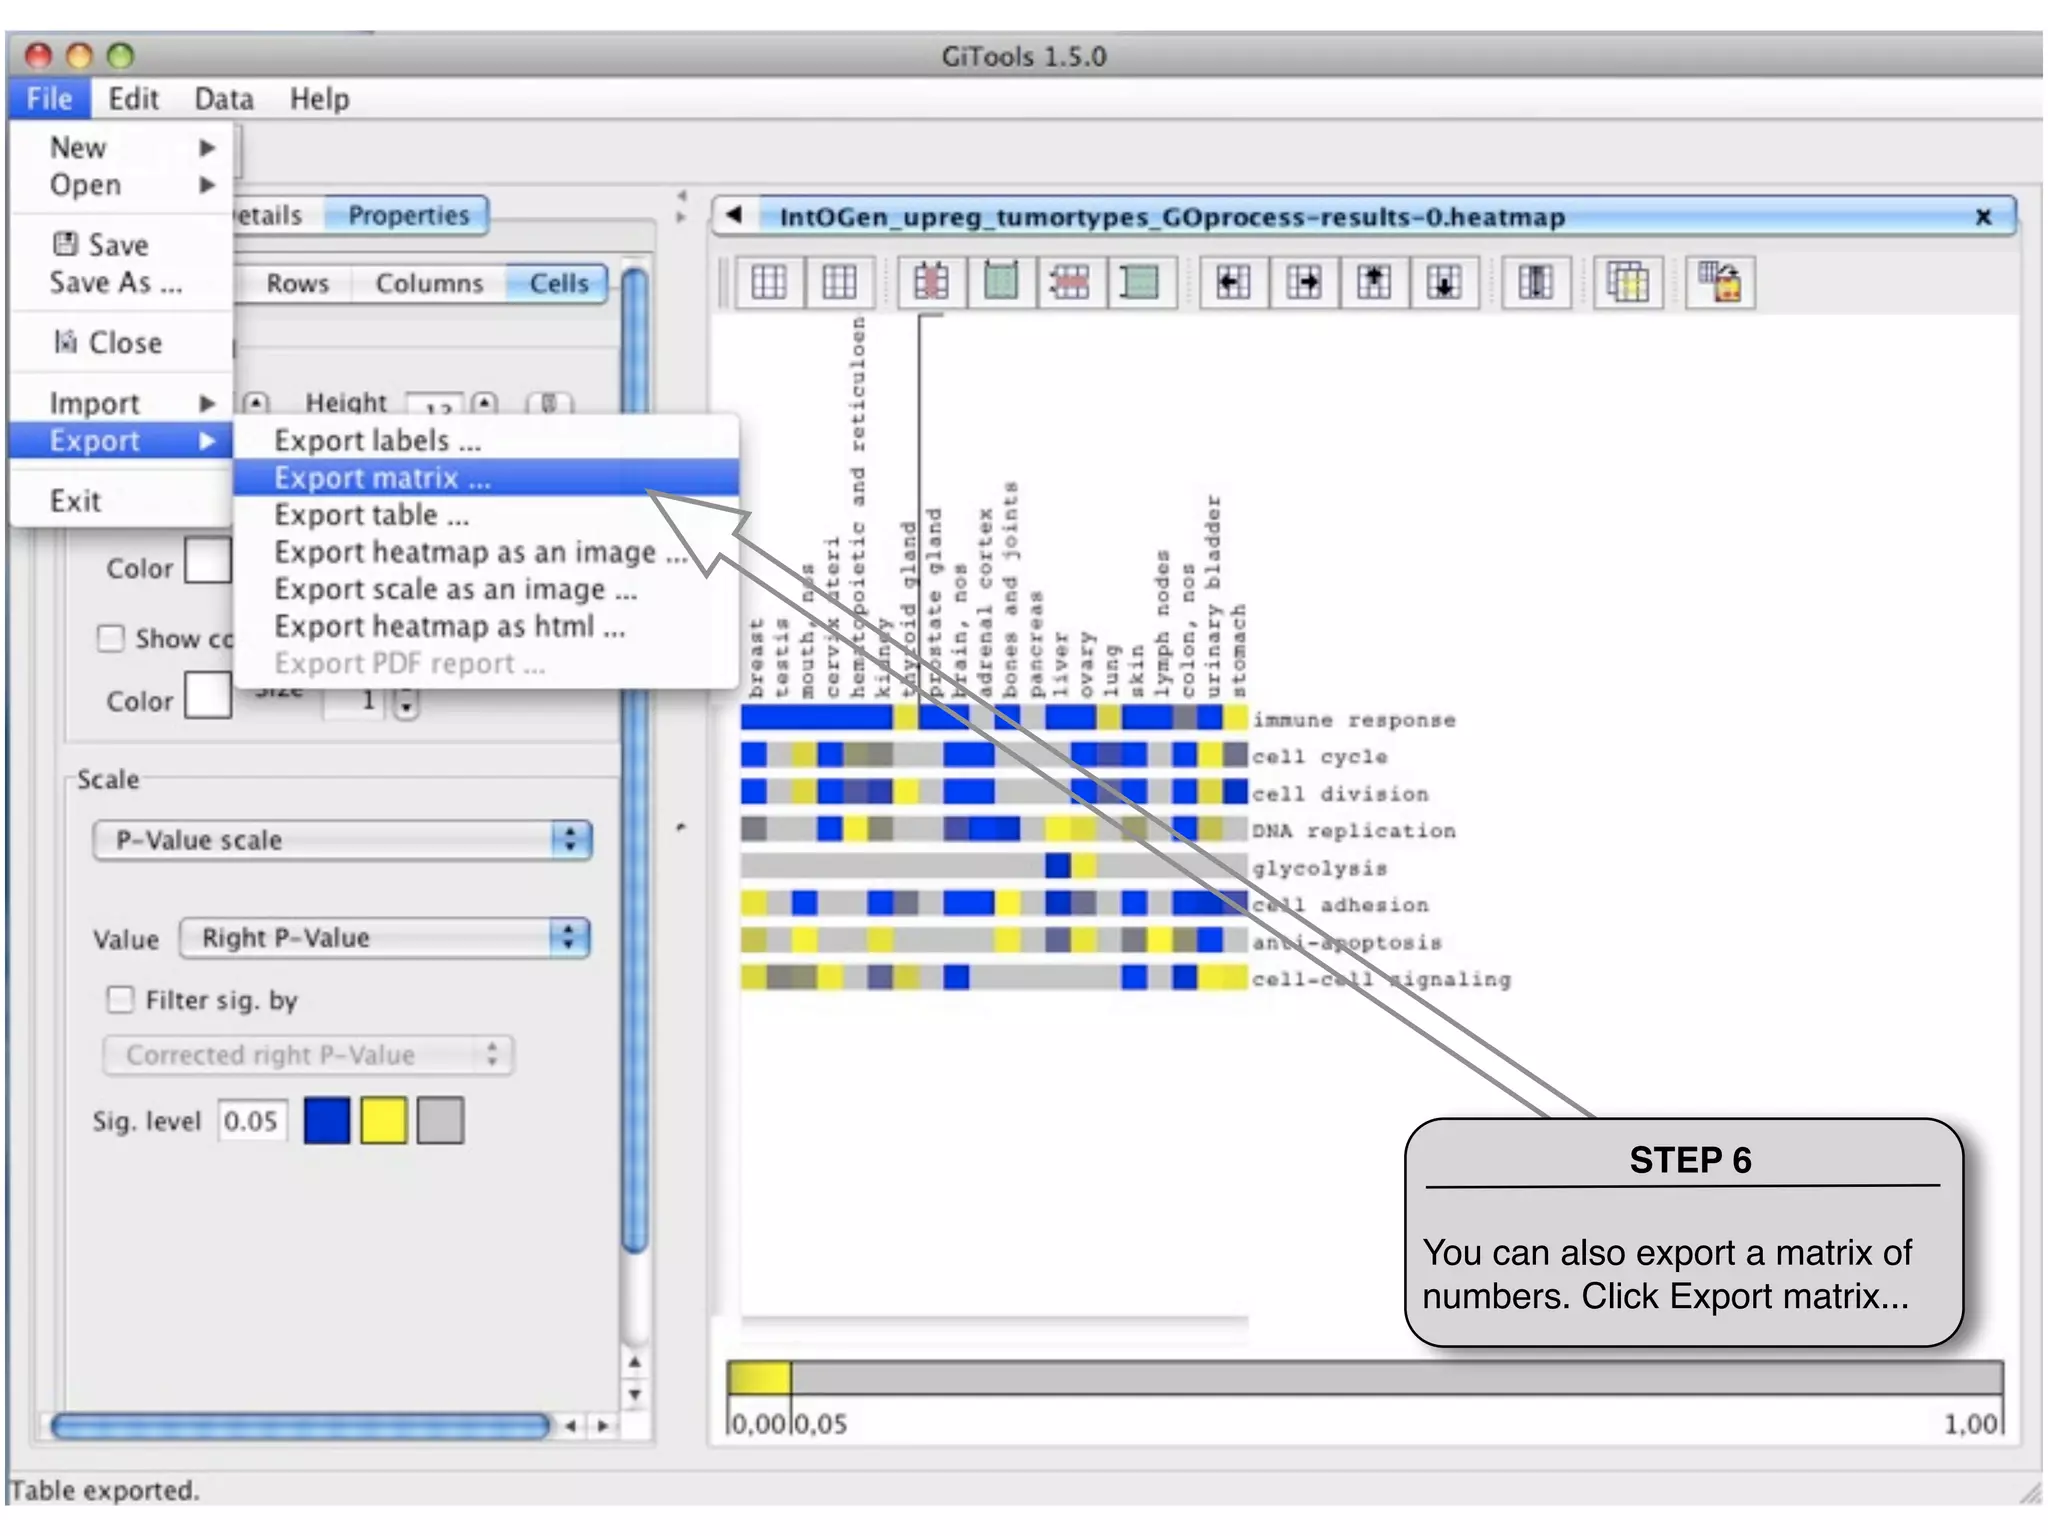Click the hide selected columns icon
Screen dimensions: 2048x1536
pyautogui.click(x=930, y=283)
